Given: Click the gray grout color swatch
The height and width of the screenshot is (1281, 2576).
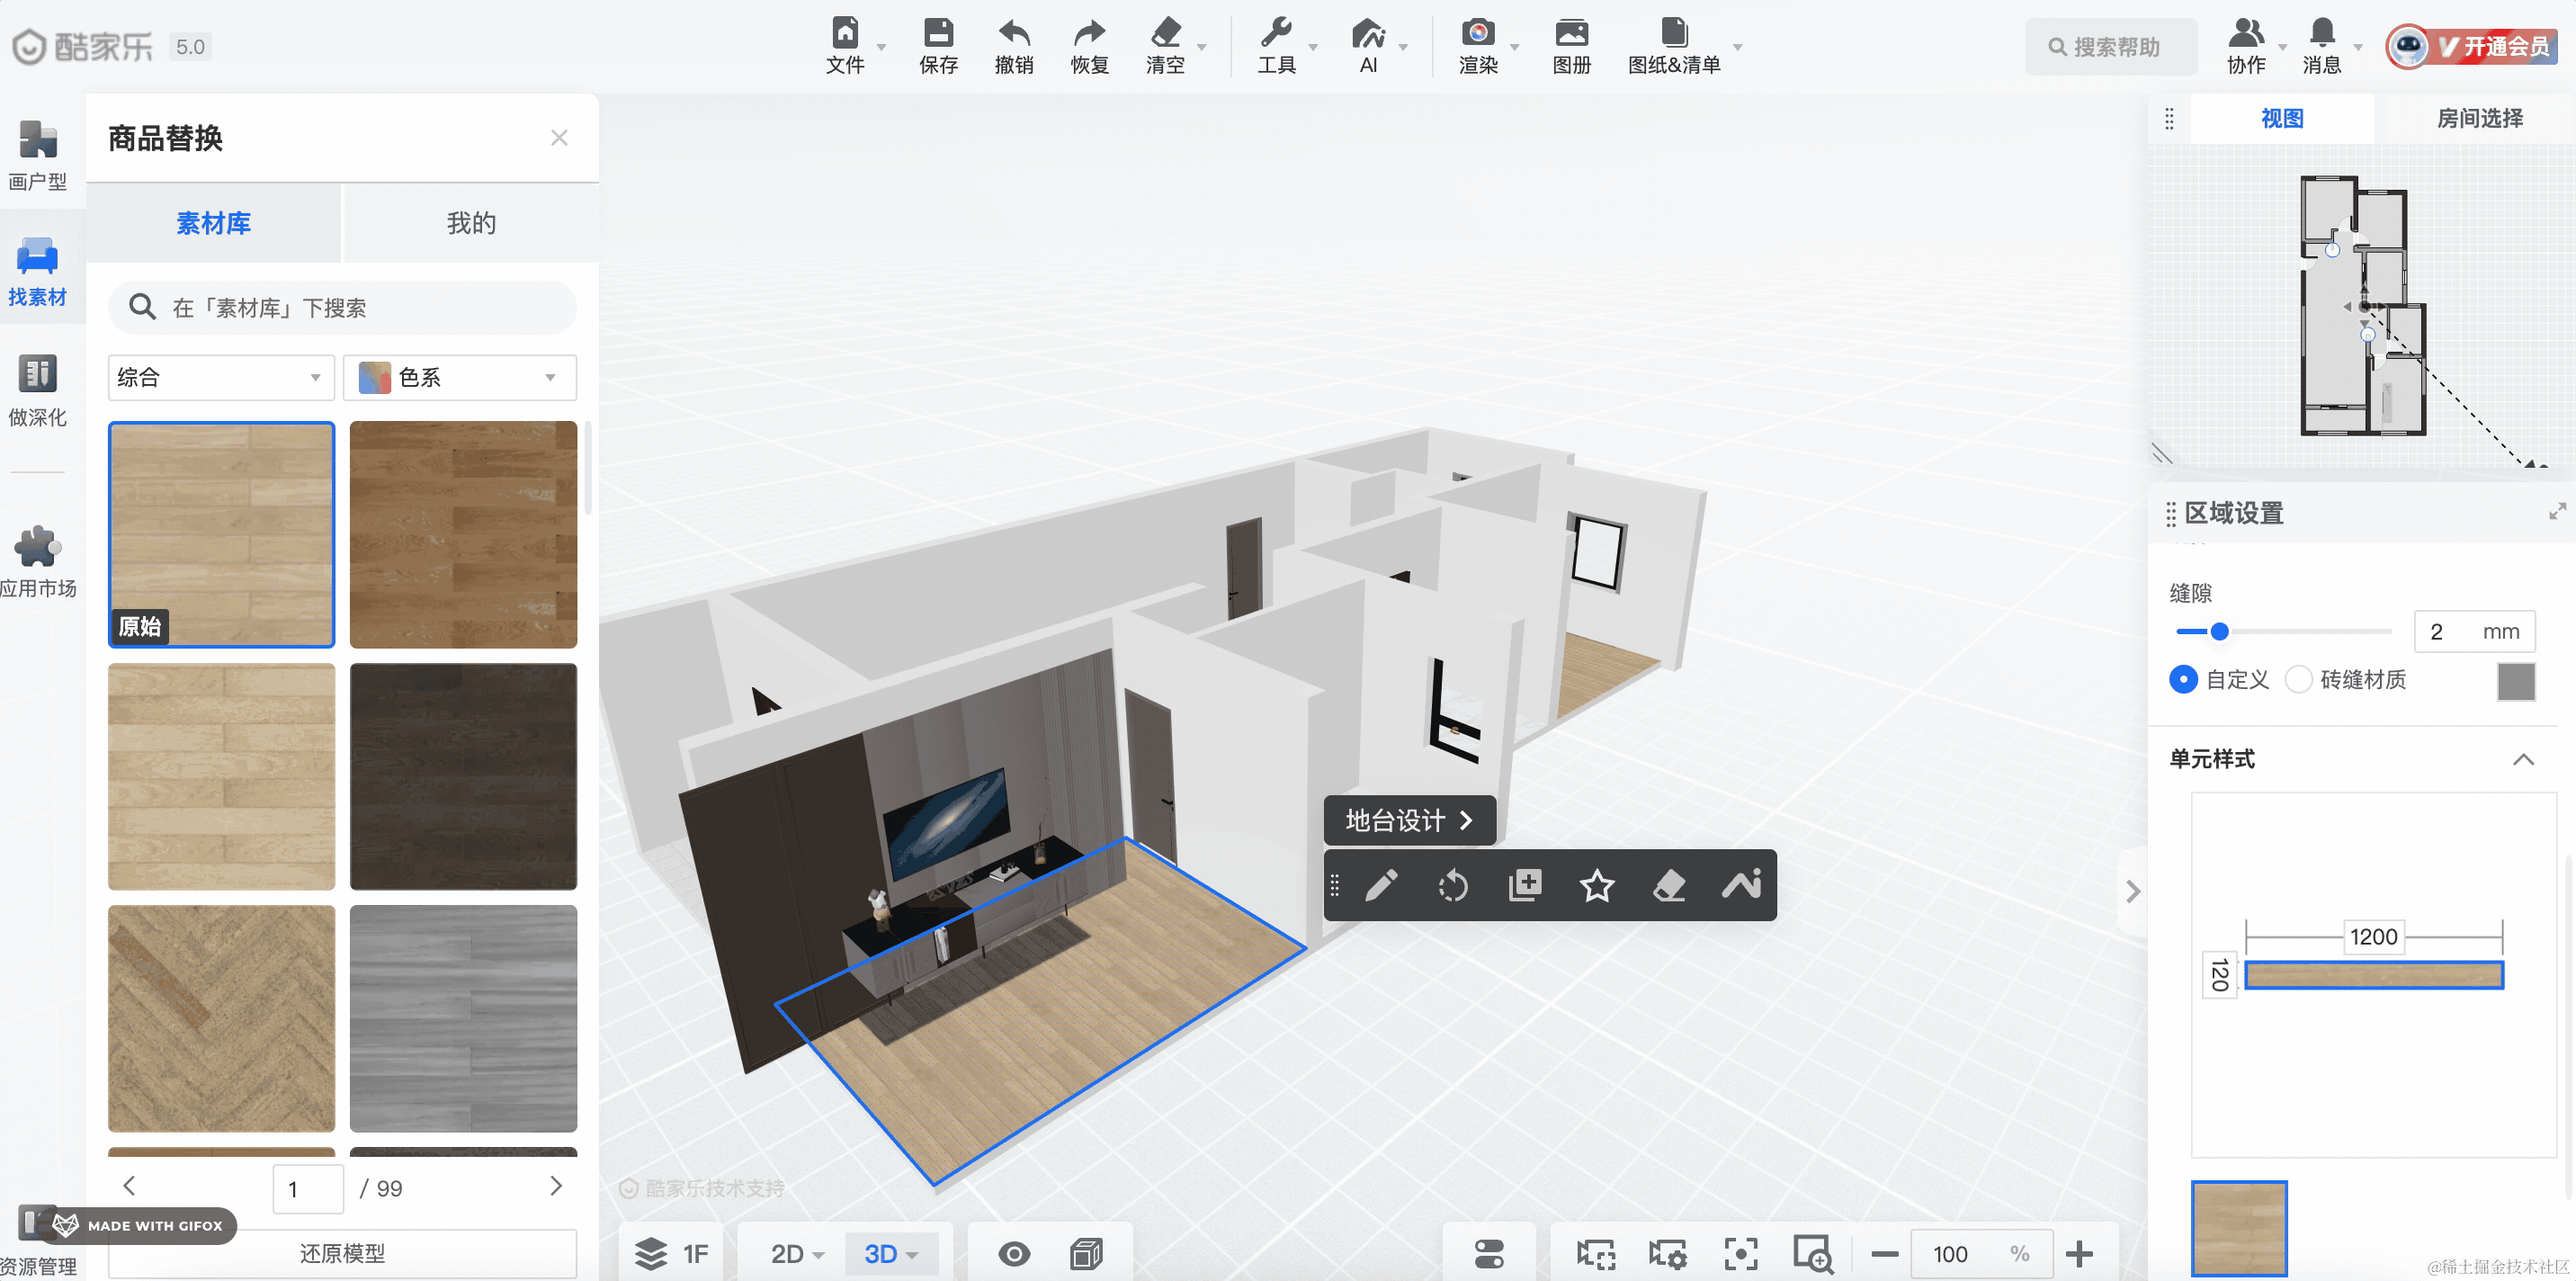Looking at the screenshot, I should pyautogui.click(x=2516, y=681).
